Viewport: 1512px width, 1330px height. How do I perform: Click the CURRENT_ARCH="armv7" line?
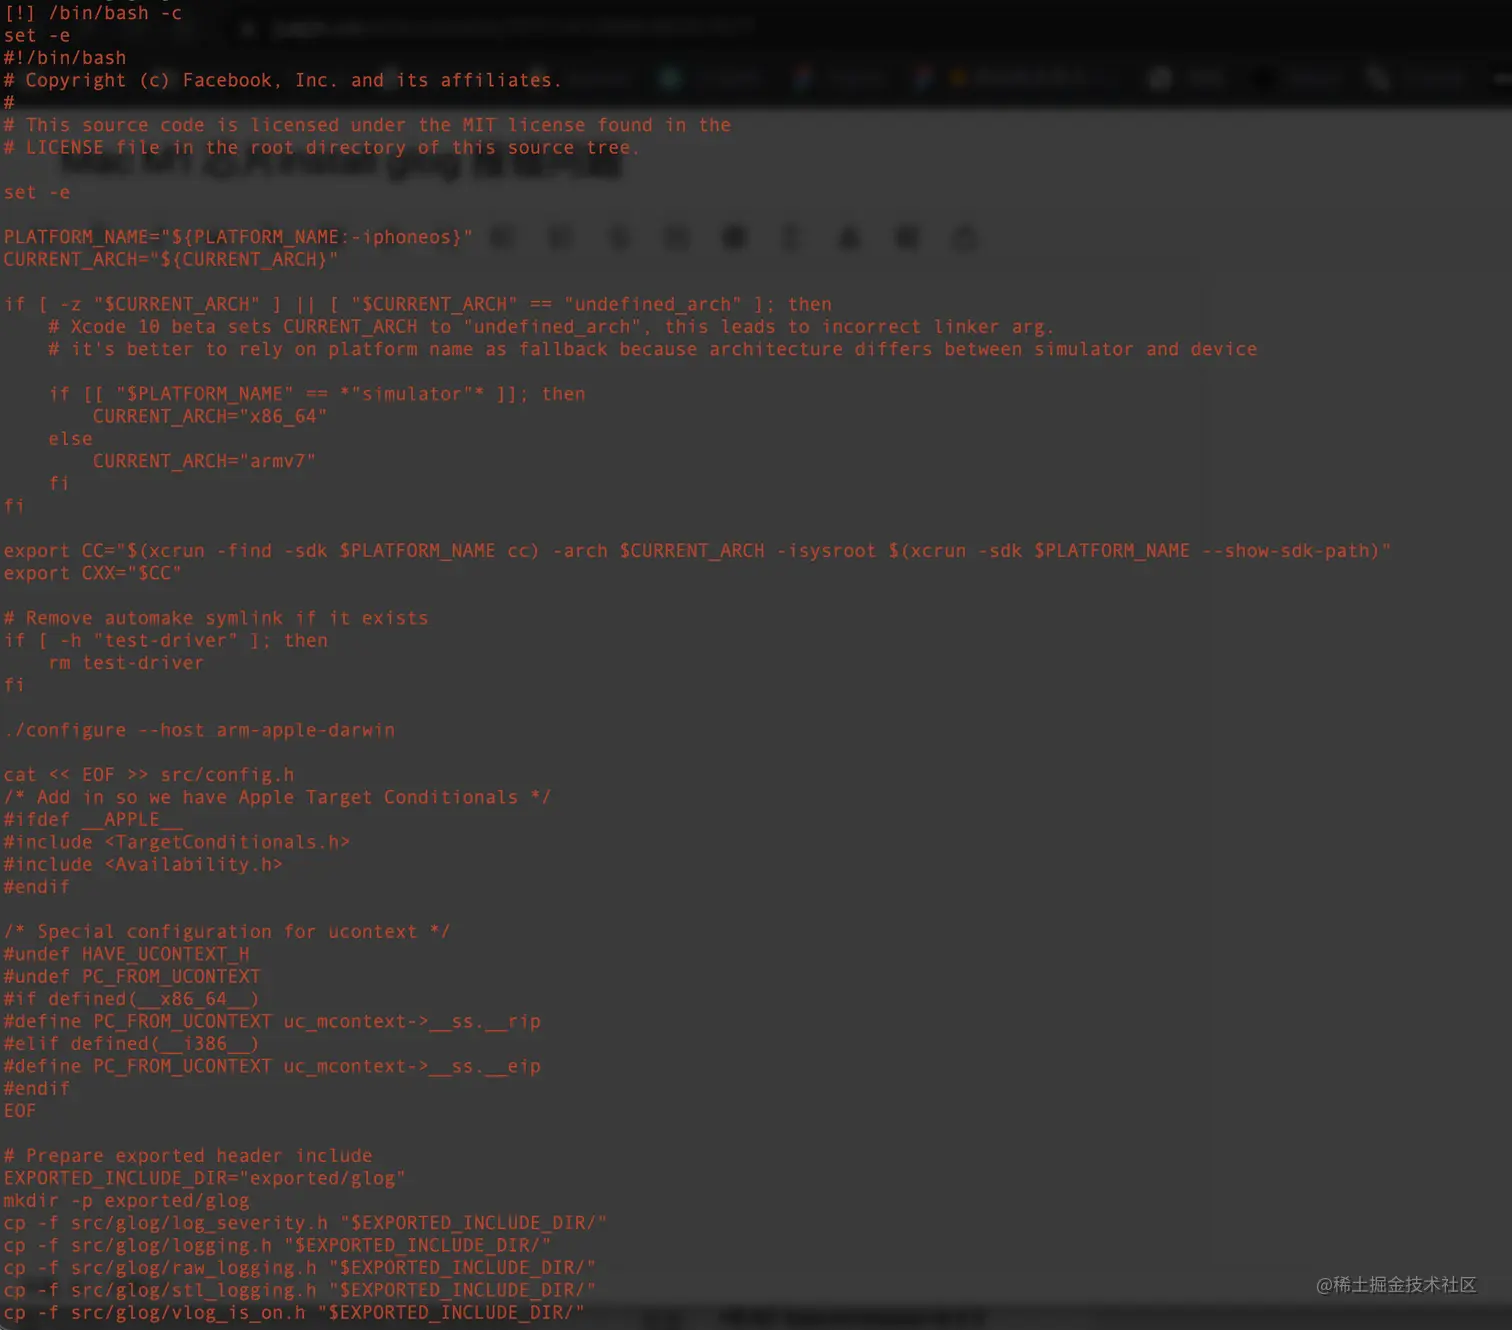[204, 461]
